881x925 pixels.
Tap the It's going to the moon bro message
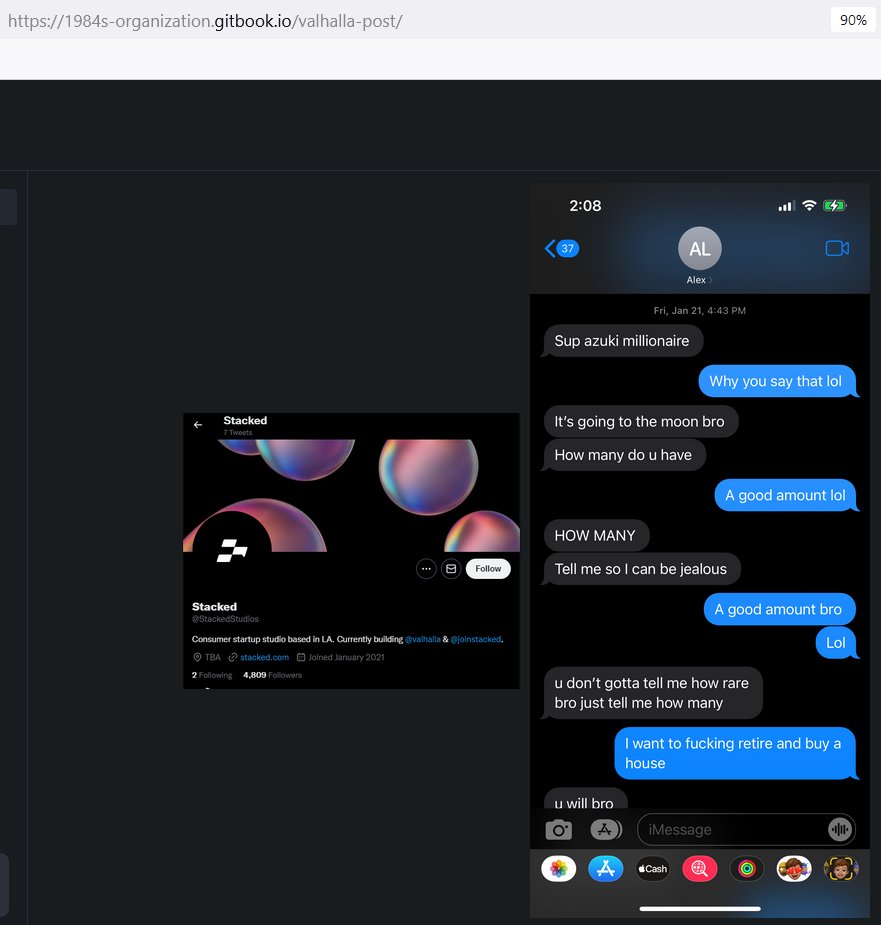point(640,421)
